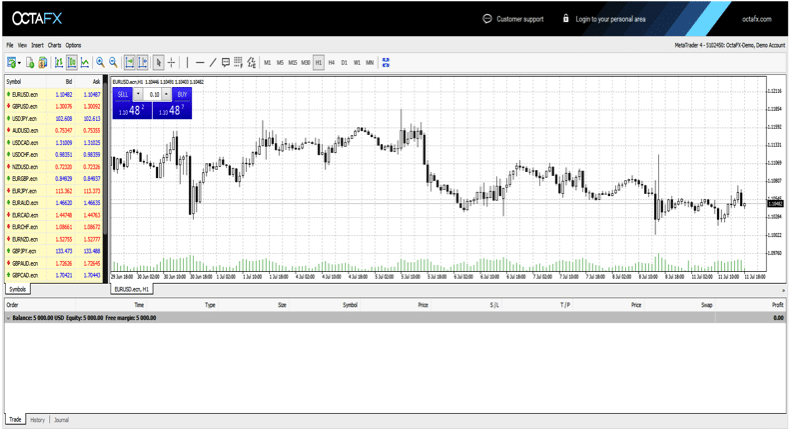This screenshot has width=791, height=430.
Task: Open the Charts menu
Action: click(54, 45)
